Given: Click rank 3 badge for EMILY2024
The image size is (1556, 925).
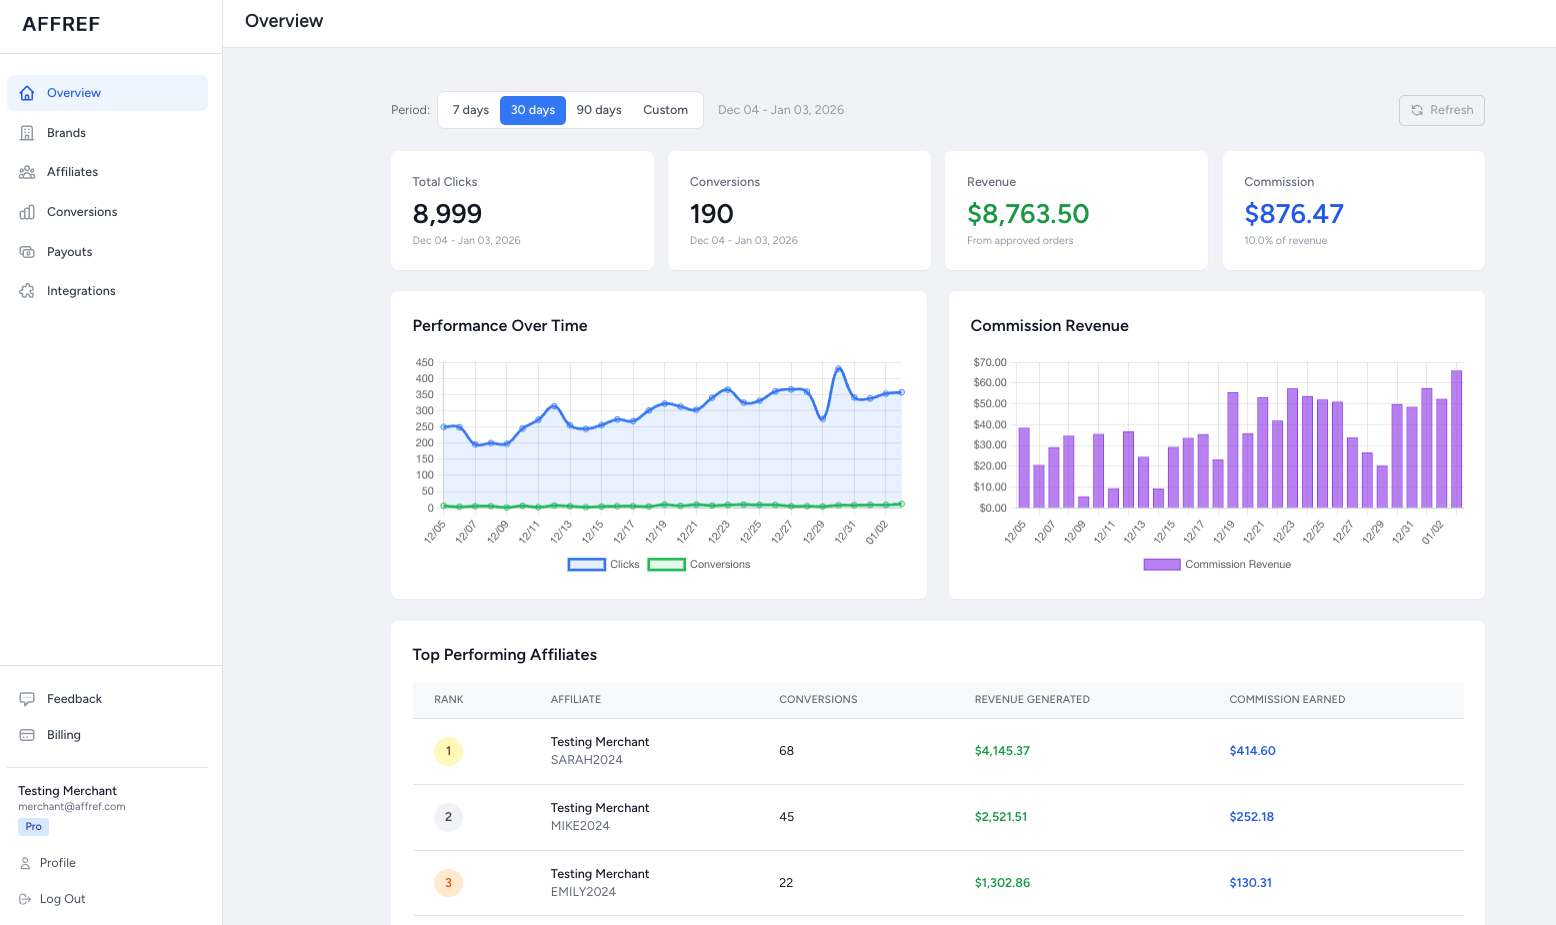Looking at the screenshot, I should [448, 883].
